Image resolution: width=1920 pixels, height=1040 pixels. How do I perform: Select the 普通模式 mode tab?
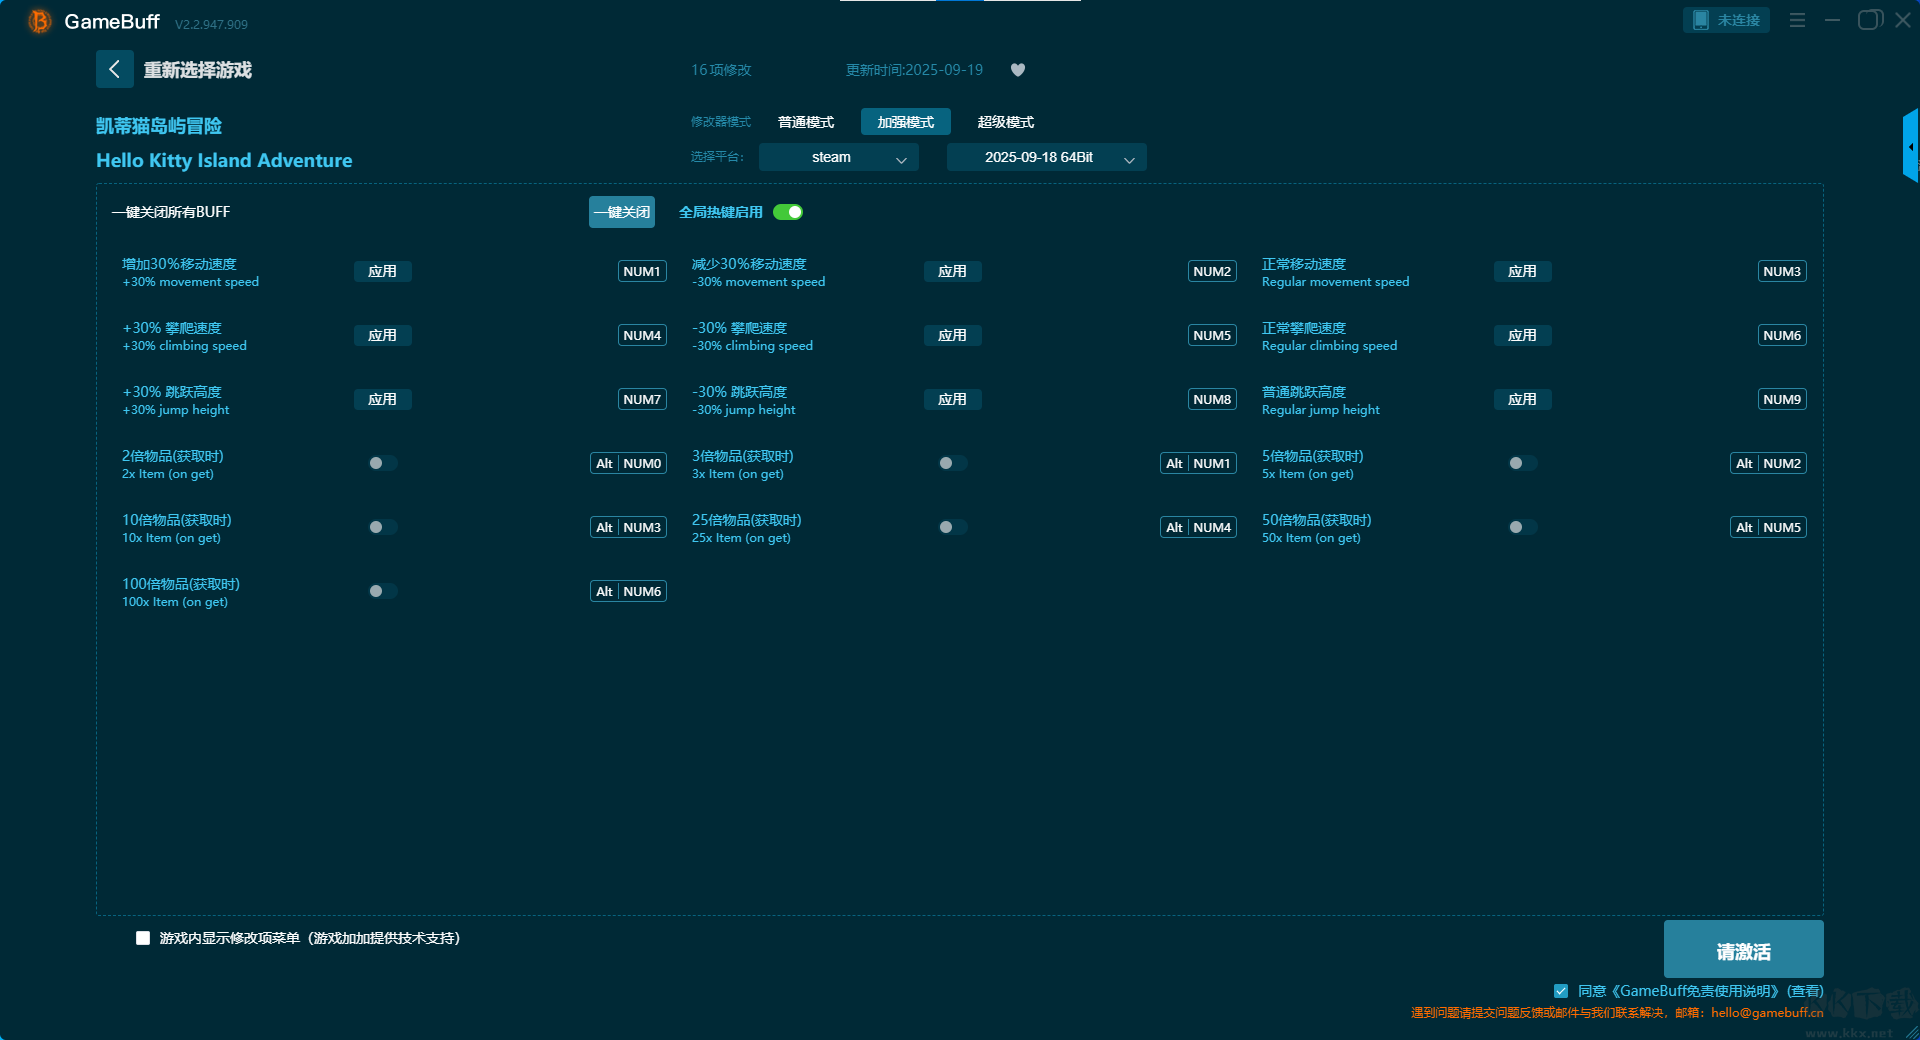pyautogui.click(x=806, y=122)
